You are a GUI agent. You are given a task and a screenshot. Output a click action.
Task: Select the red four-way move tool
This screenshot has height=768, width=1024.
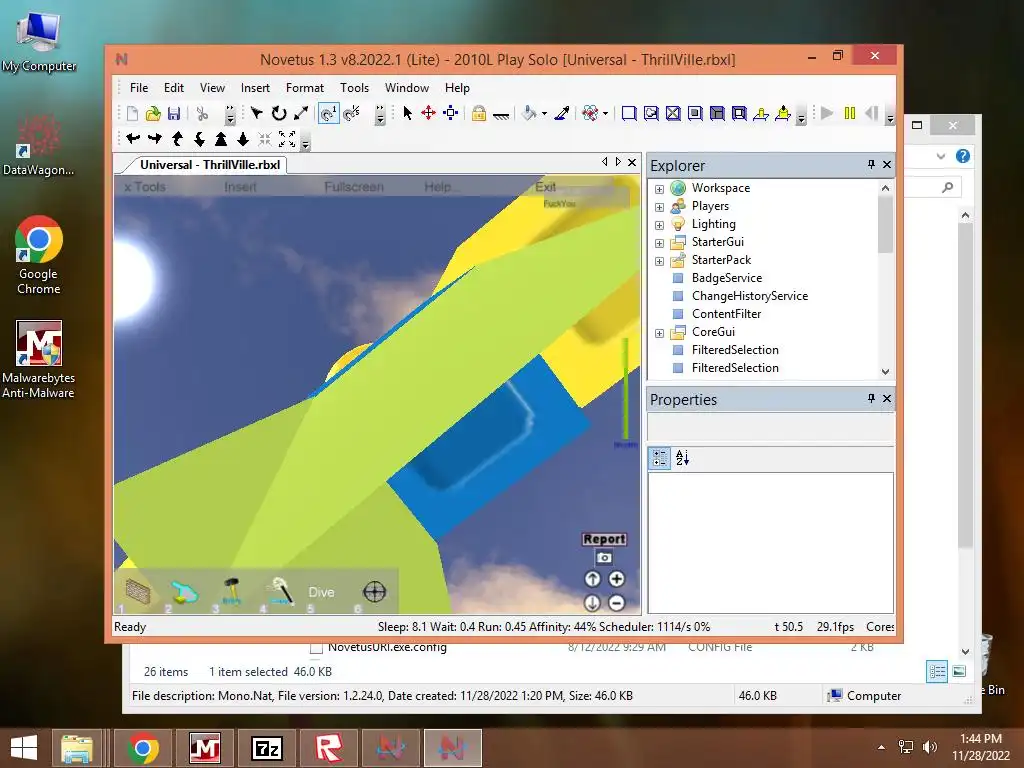click(428, 114)
